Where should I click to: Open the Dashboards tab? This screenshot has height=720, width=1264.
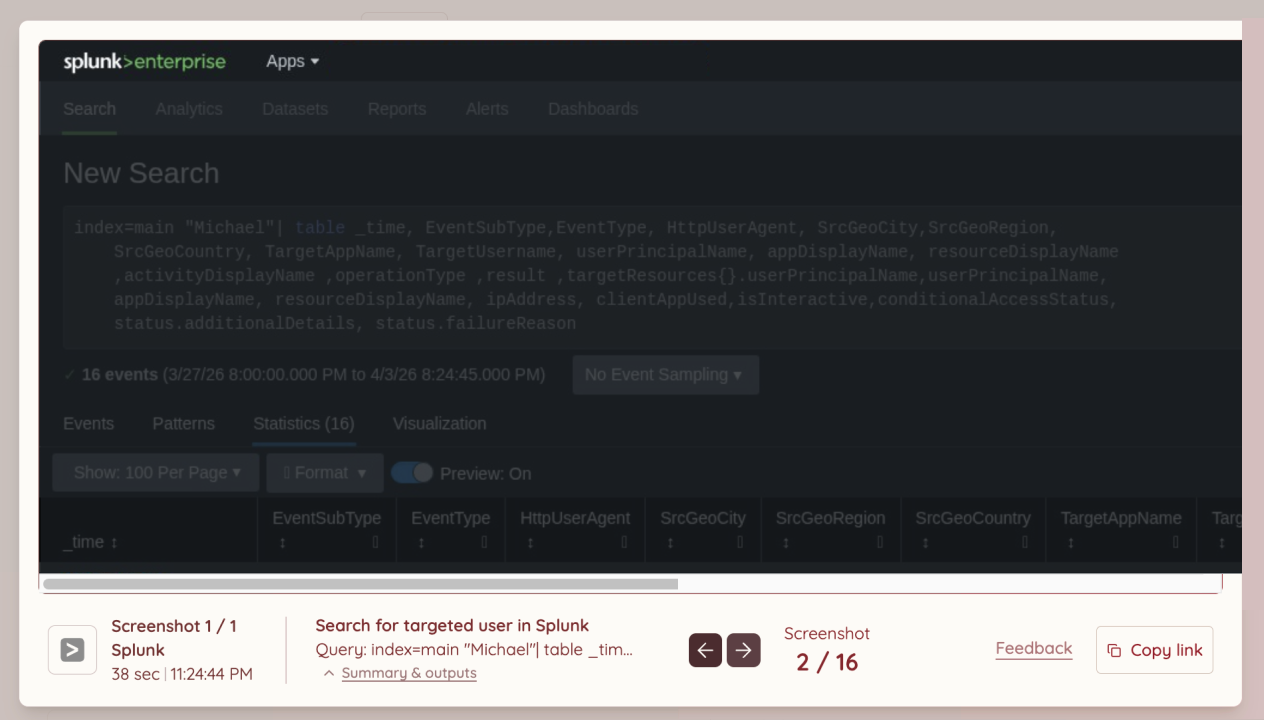(x=593, y=109)
